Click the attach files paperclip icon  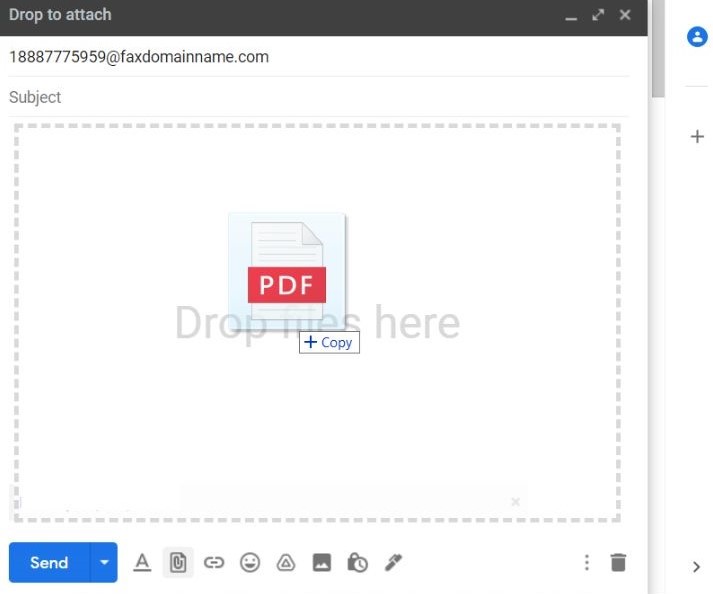[178, 563]
